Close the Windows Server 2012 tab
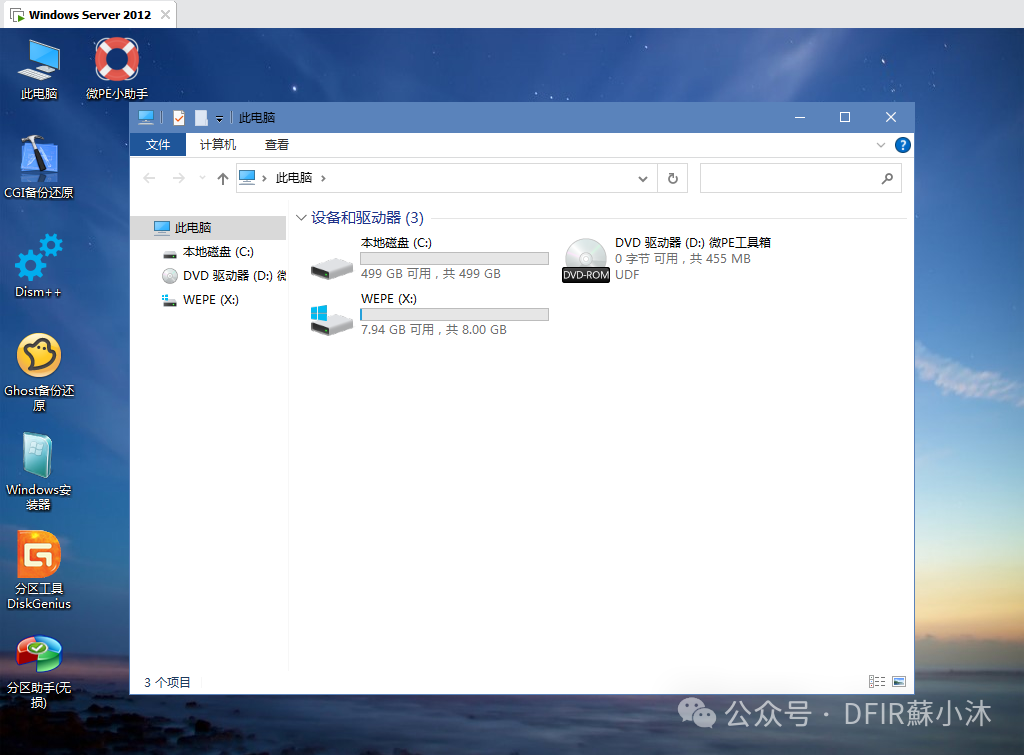This screenshot has width=1024, height=755. [166, 14]
